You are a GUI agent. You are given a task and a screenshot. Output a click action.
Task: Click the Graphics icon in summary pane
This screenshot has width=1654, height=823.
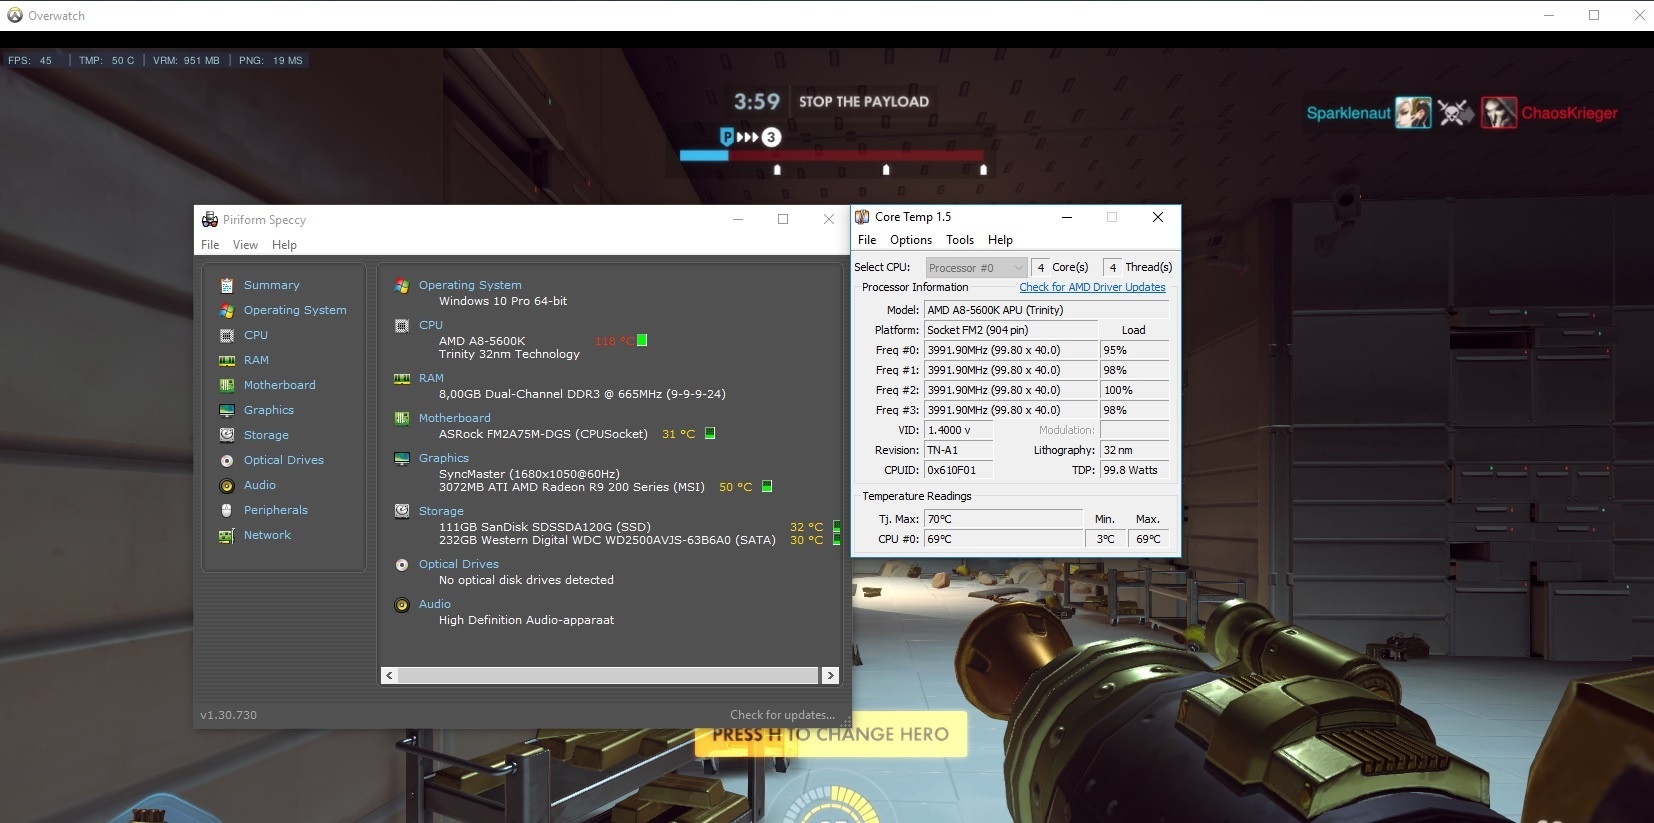402,458
